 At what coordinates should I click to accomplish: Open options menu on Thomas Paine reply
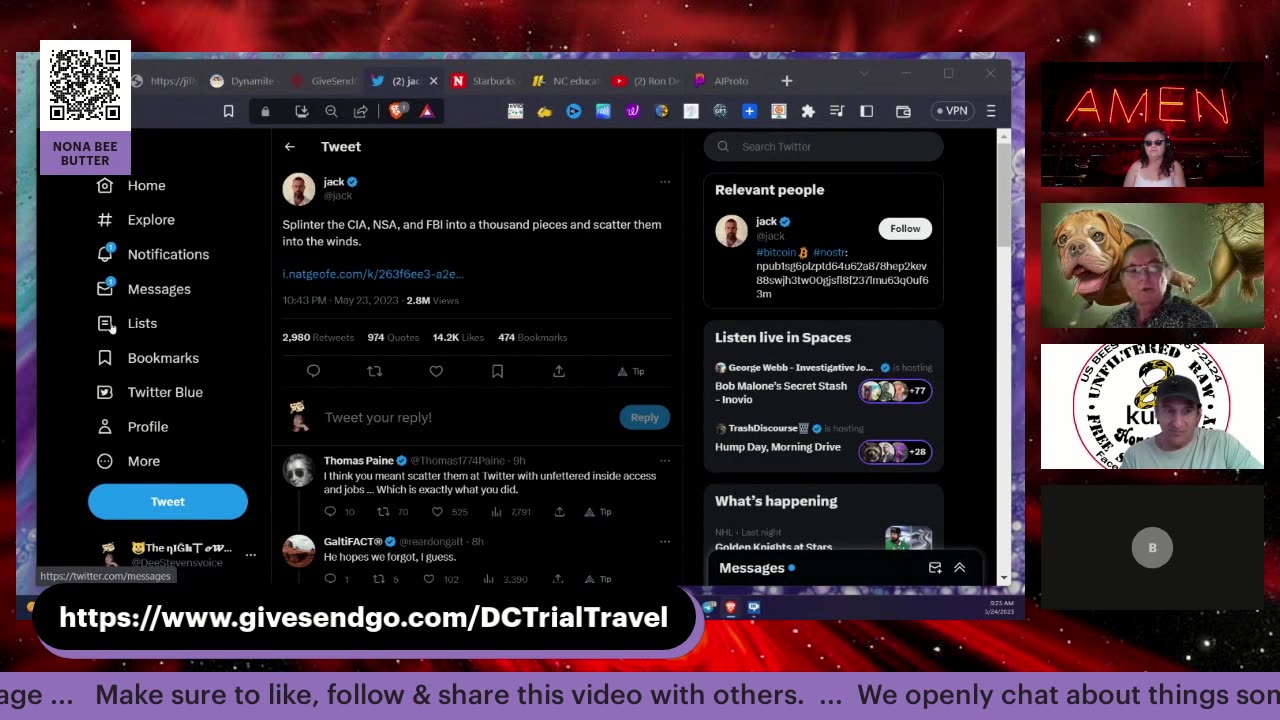click(x=664, y=461)
